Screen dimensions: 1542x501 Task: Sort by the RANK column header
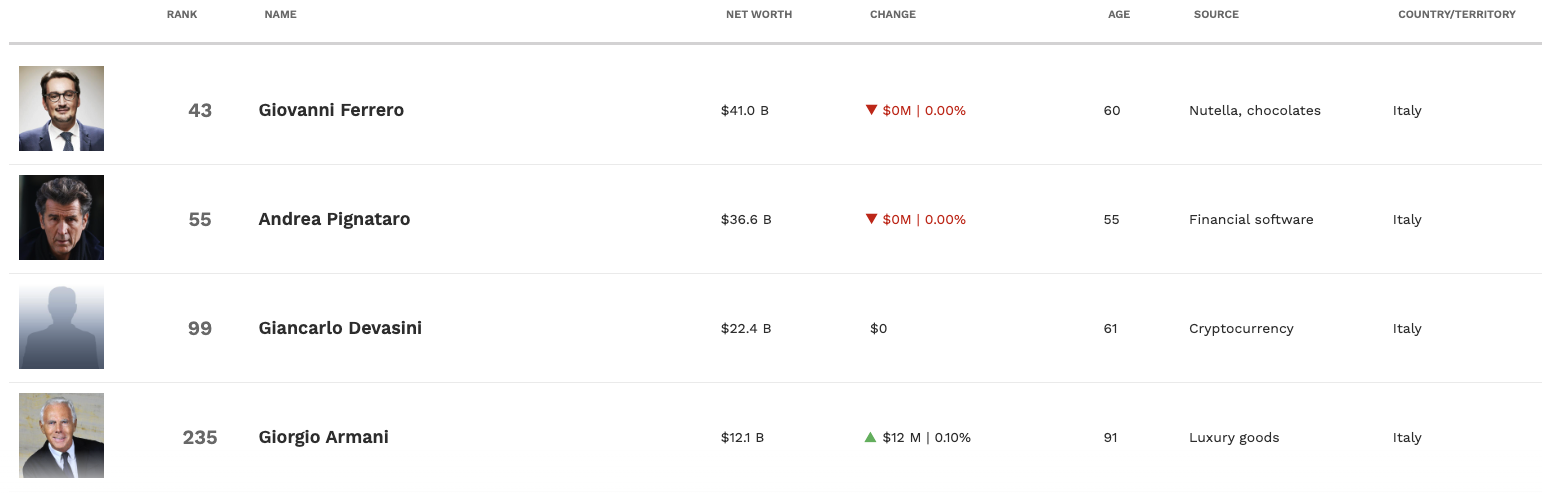click(x=182, y=15)
